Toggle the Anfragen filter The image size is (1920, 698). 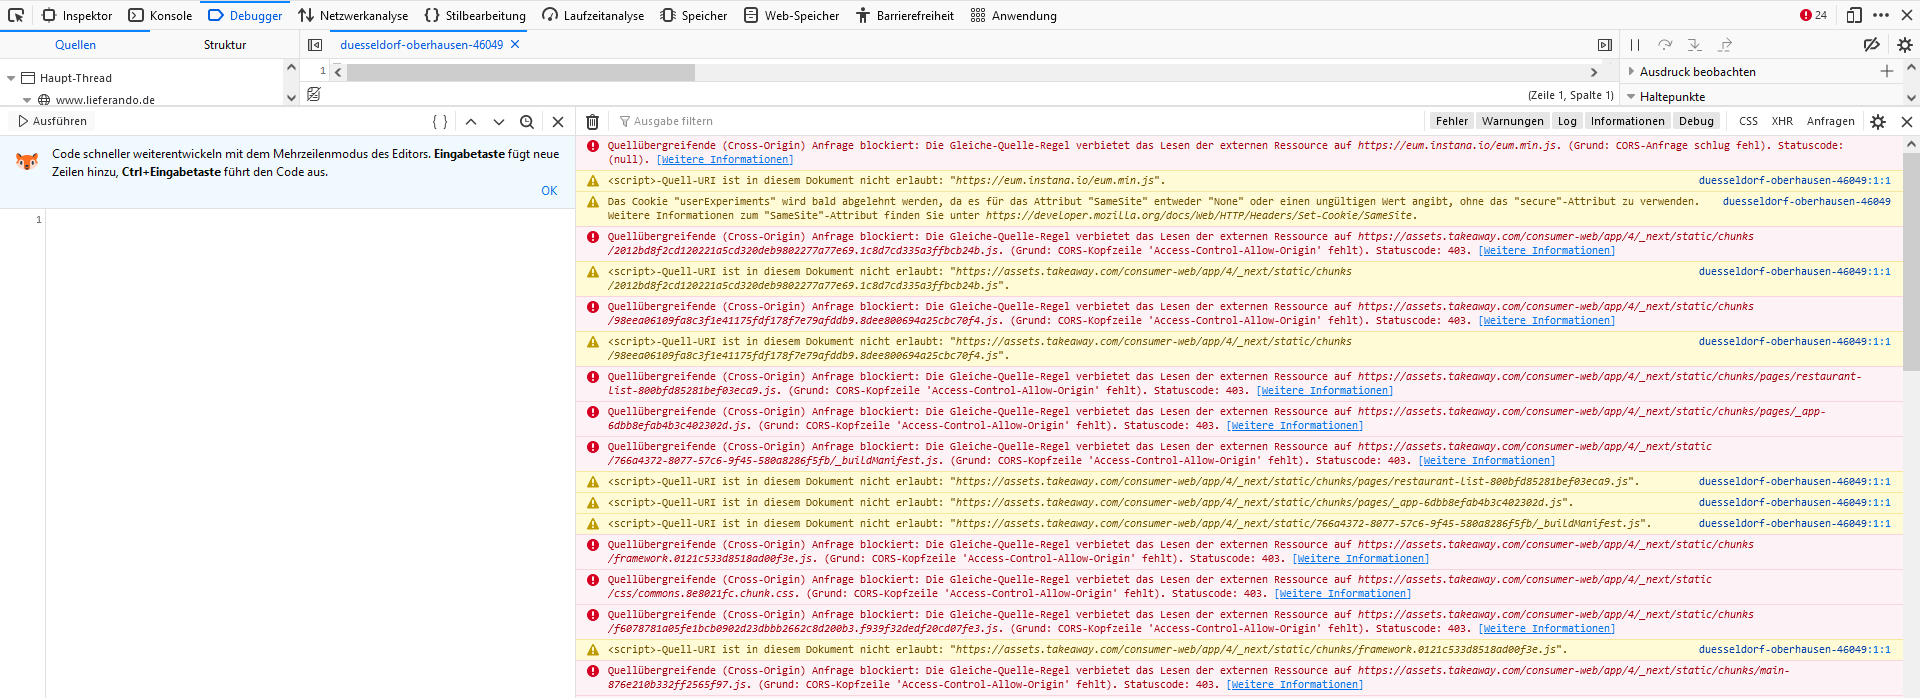1830,121
